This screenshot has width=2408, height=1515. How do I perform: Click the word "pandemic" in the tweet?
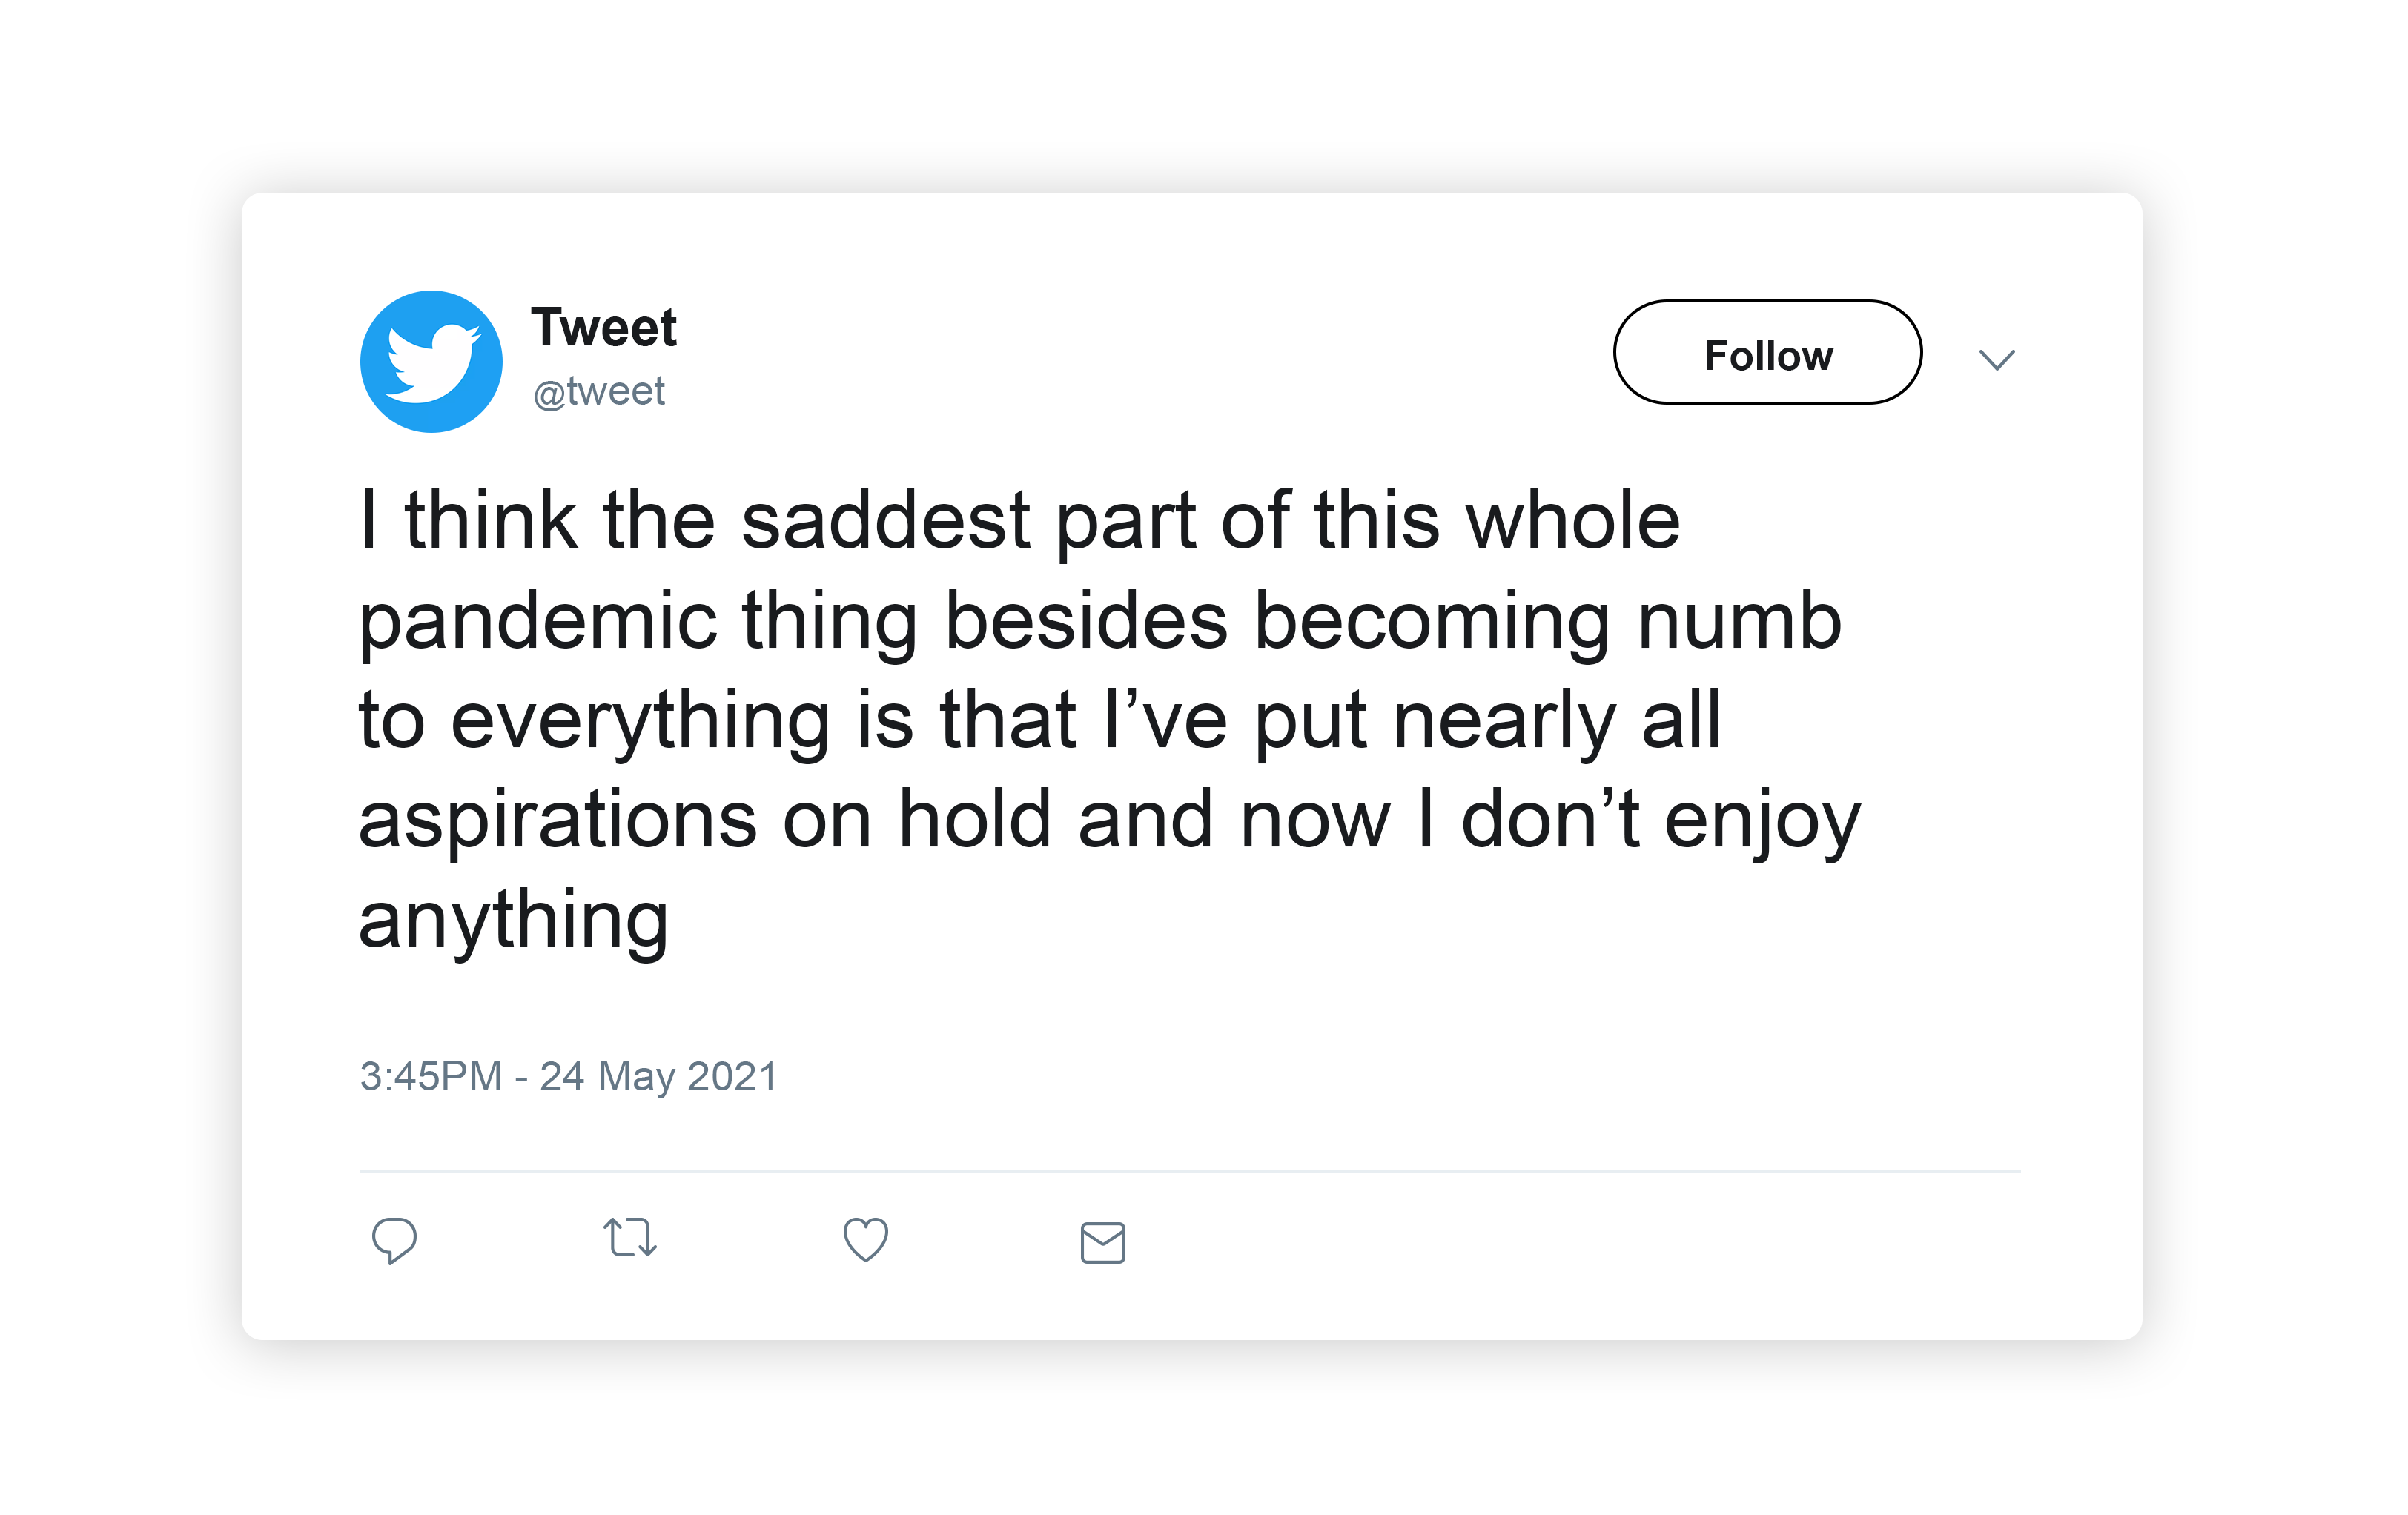coord(538,622)
